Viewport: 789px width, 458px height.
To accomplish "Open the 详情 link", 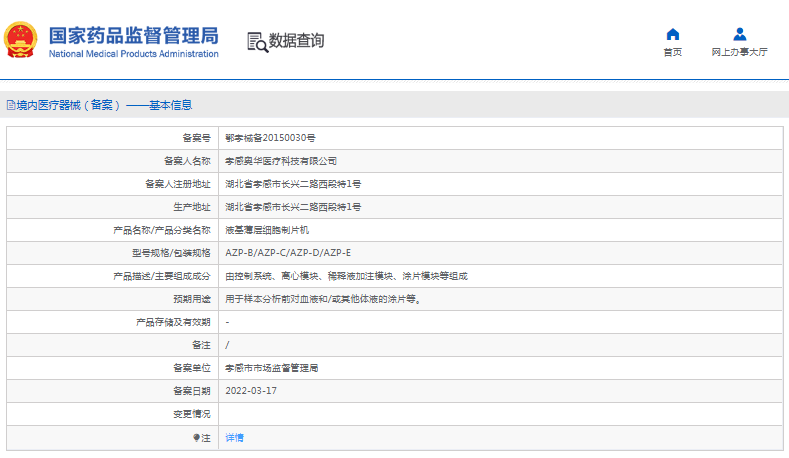I will 234,438.
